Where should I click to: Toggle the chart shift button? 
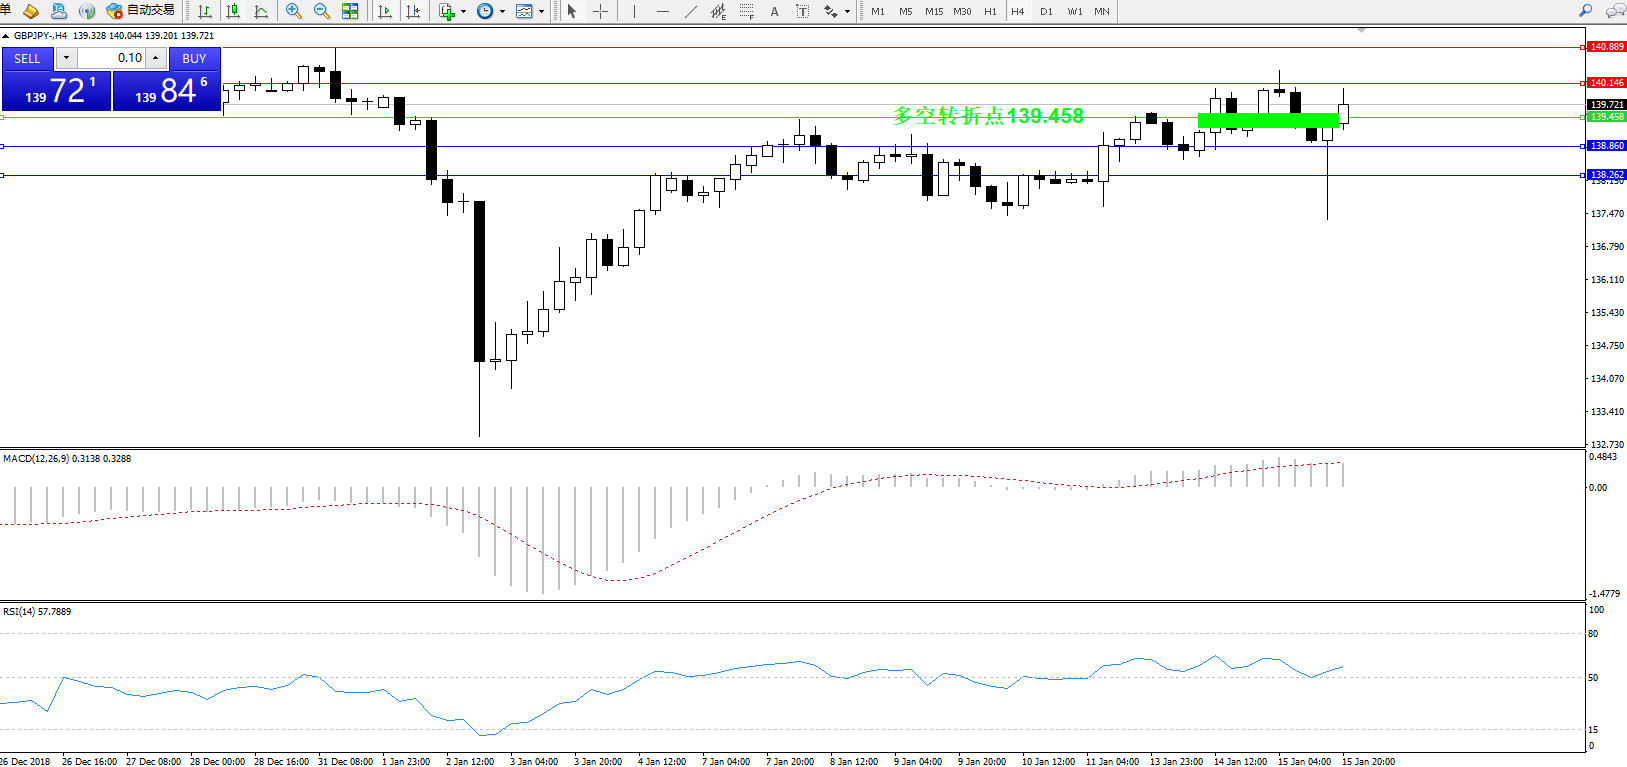[413, 11]
